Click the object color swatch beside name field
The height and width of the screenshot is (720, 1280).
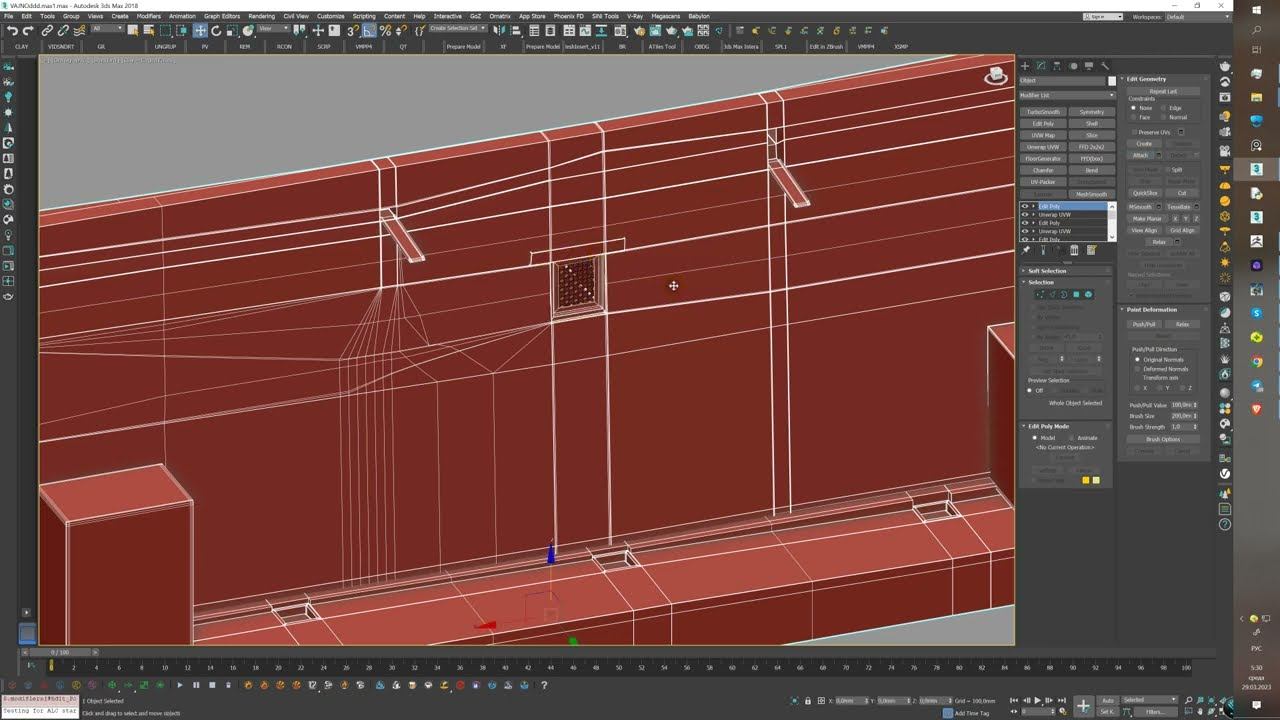[x=1112, y=81]
